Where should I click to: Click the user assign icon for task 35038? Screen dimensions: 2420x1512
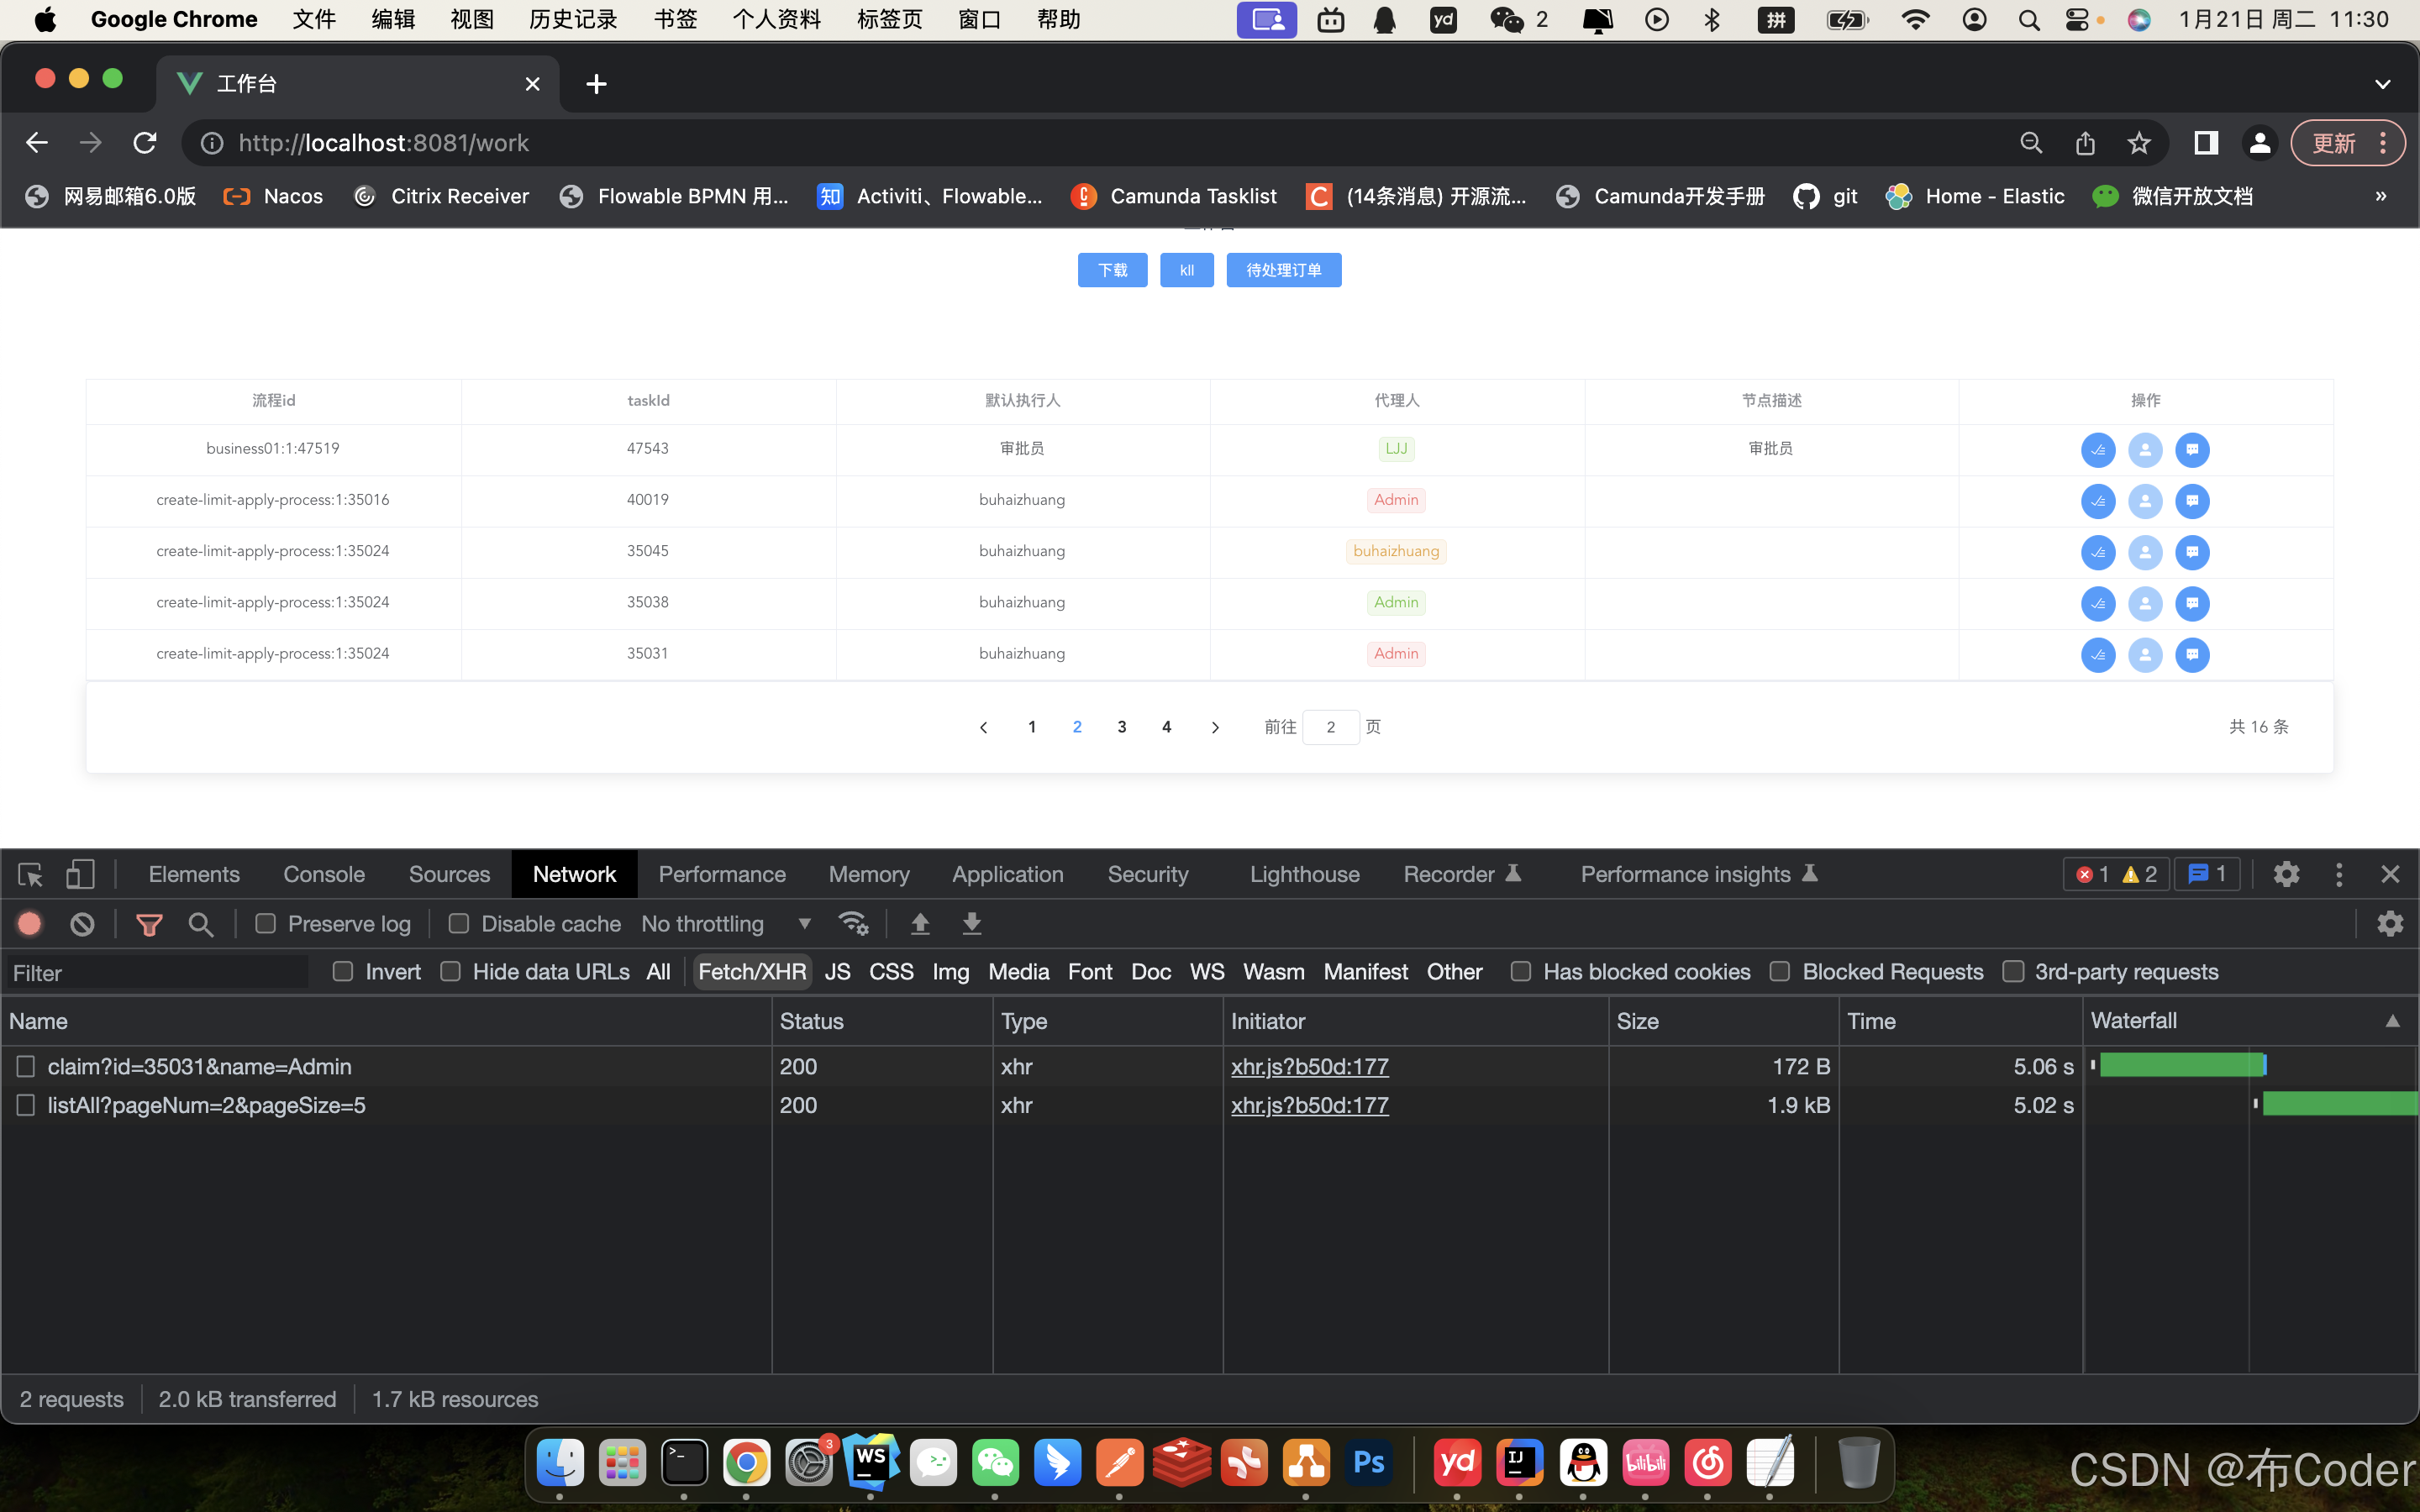point(2145,603)
